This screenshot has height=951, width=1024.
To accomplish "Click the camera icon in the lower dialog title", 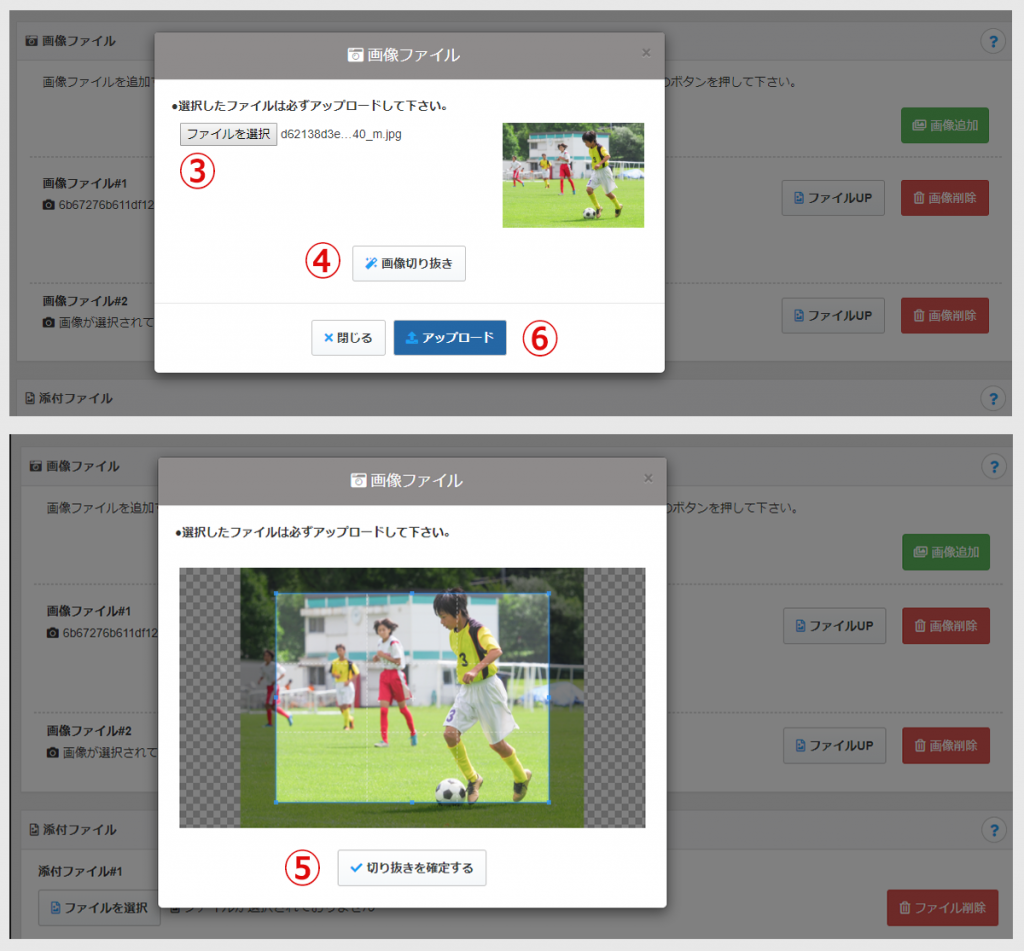I will click(x=358, y=481).
